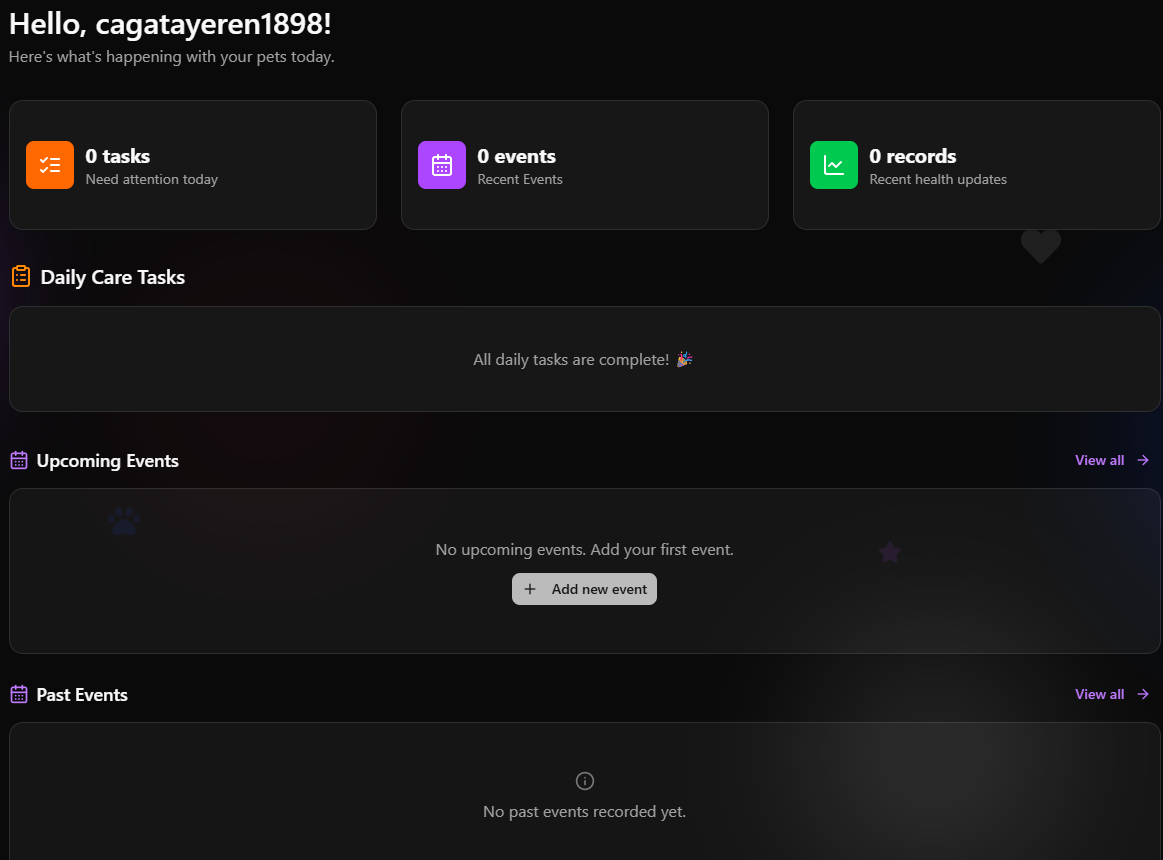Select the 0 events summary card
Screen dimensions: 1163x860
(584, 164)
